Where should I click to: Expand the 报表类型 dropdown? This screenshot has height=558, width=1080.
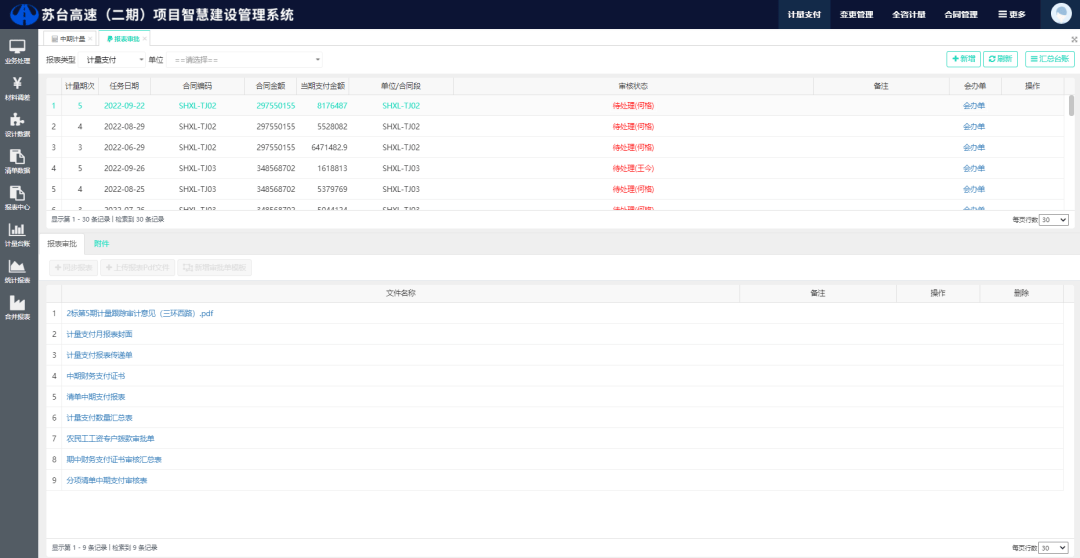(x=113, y=60)
